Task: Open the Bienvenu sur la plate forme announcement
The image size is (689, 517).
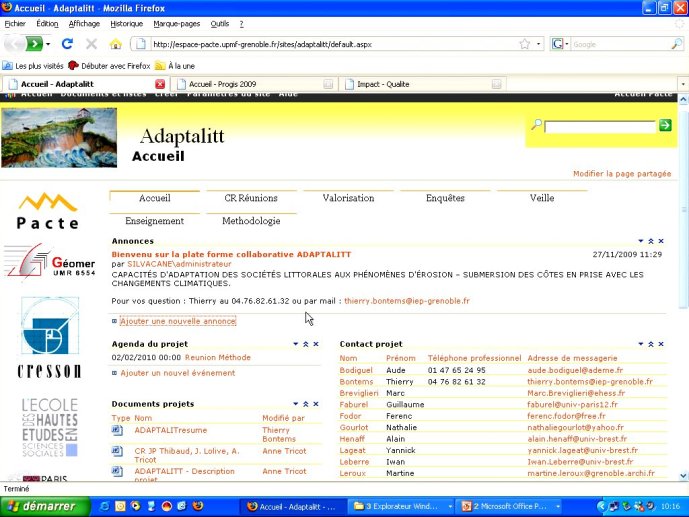Action: (231, 254)
